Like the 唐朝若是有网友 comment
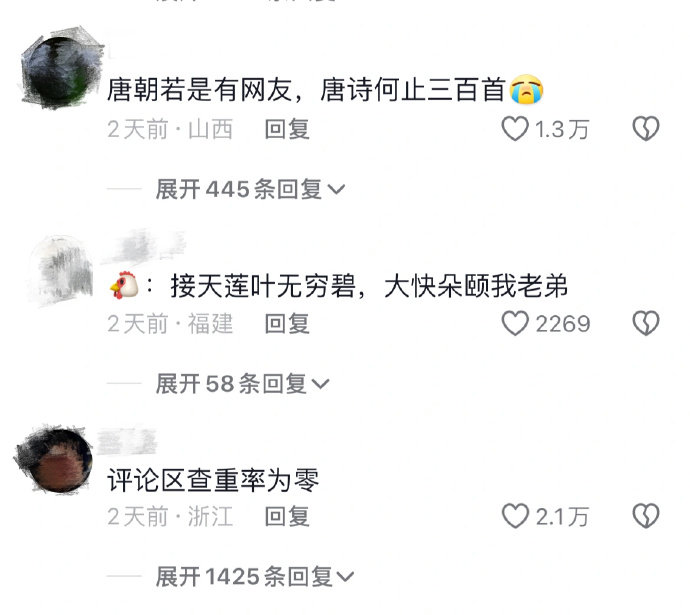The image size is (690, 615). (515, 129)
